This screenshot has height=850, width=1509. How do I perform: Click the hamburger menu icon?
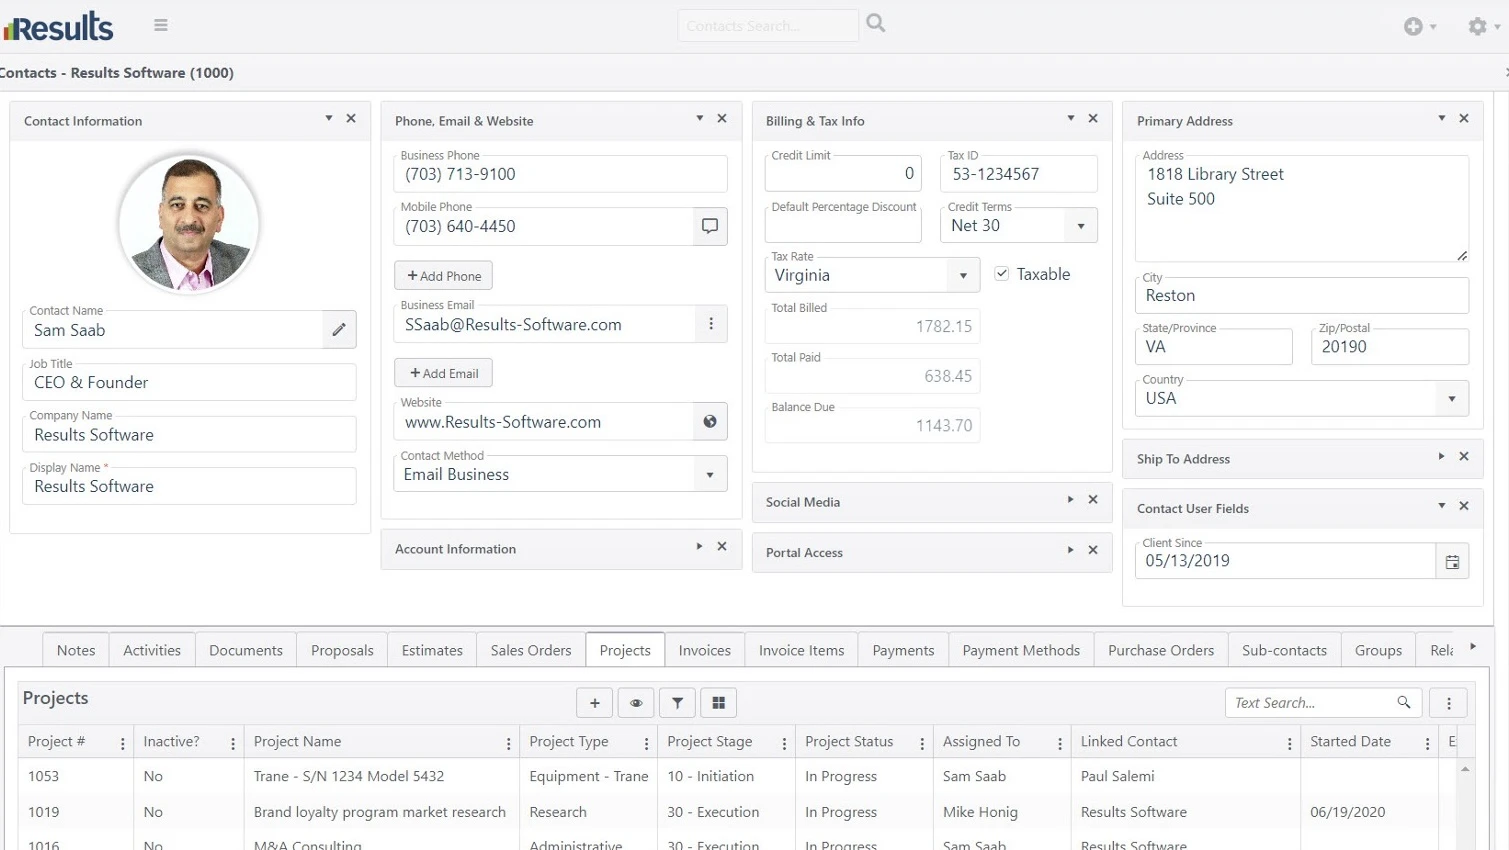pyautogui.click(x=160, y=25)
